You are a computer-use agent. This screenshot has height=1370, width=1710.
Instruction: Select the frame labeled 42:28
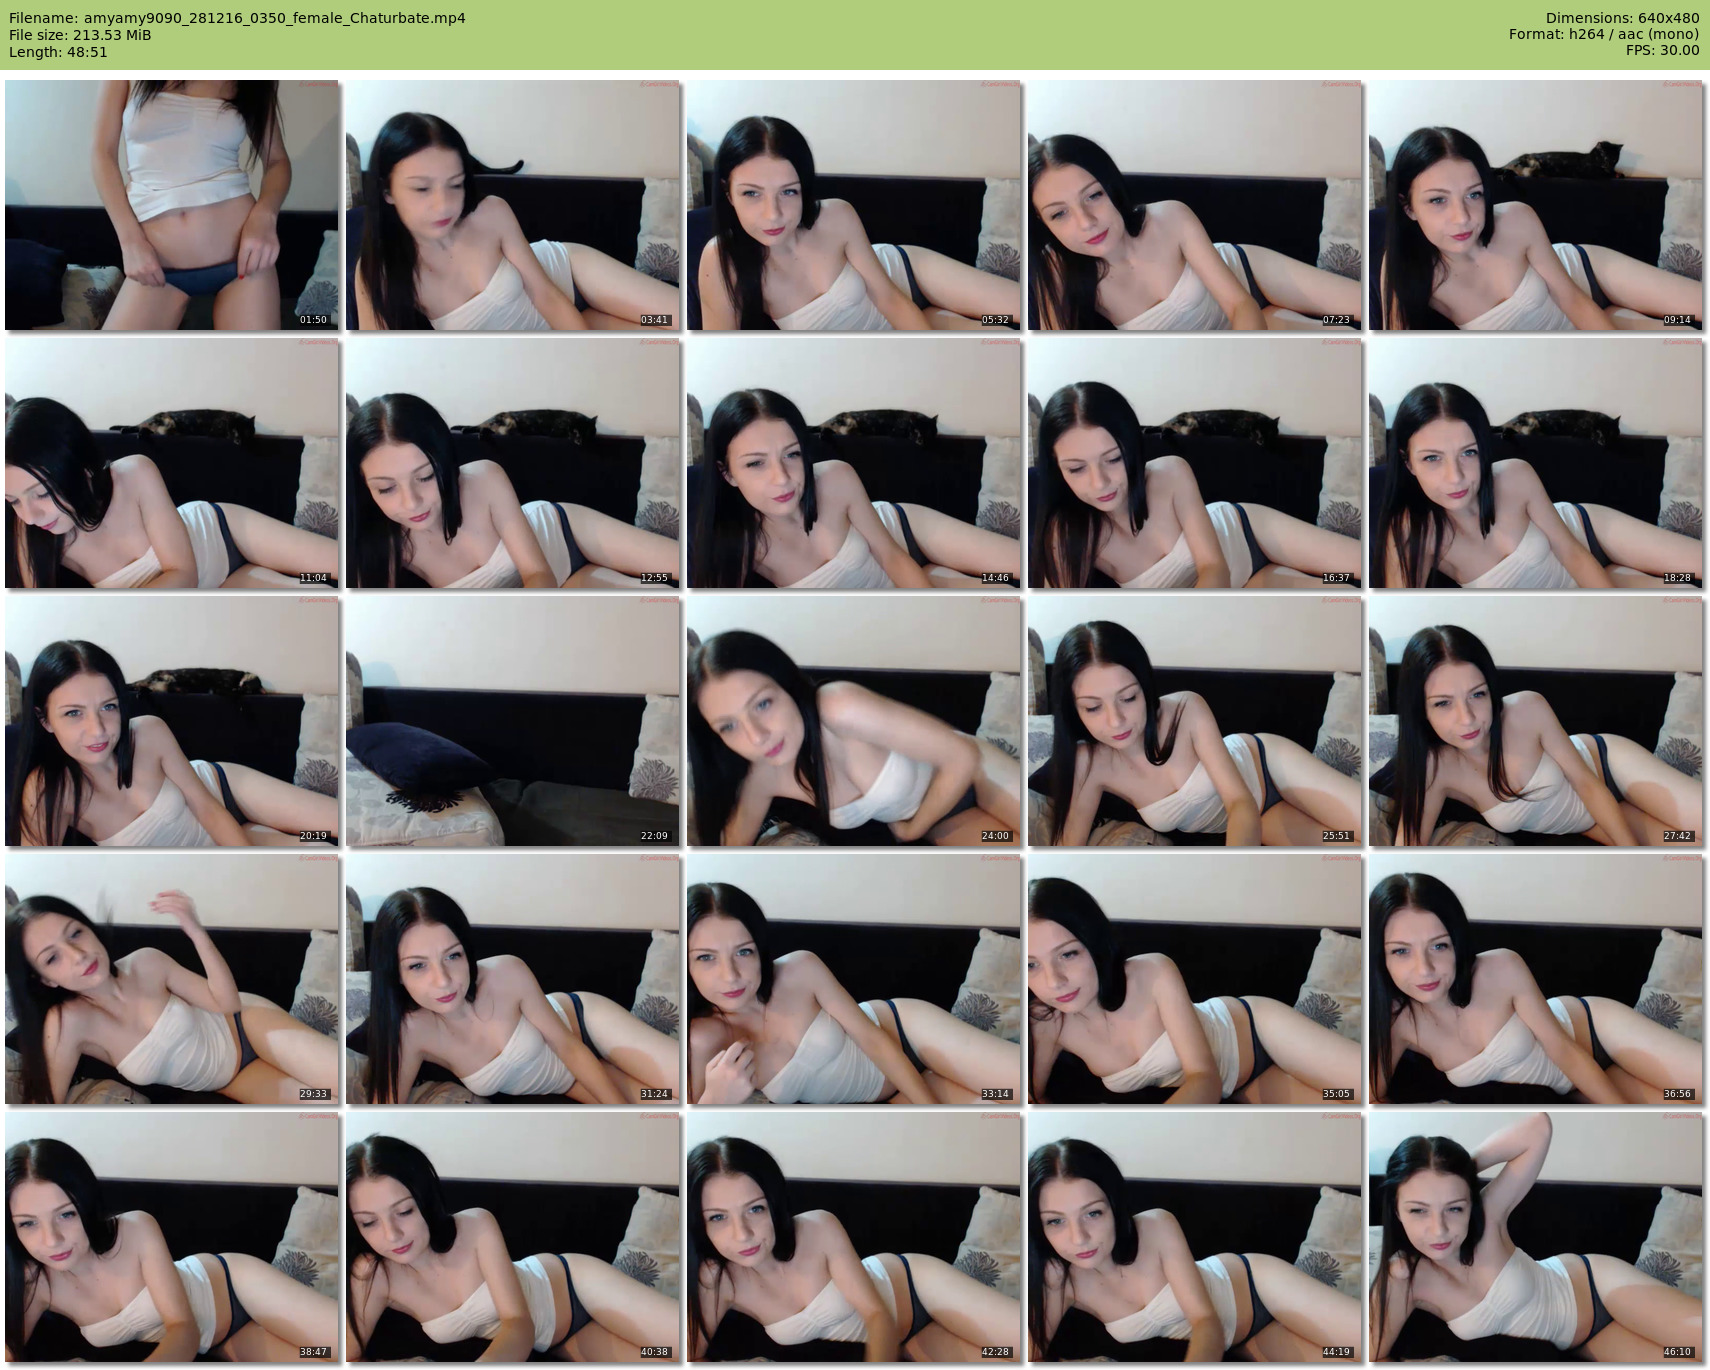click(853, 1237)
